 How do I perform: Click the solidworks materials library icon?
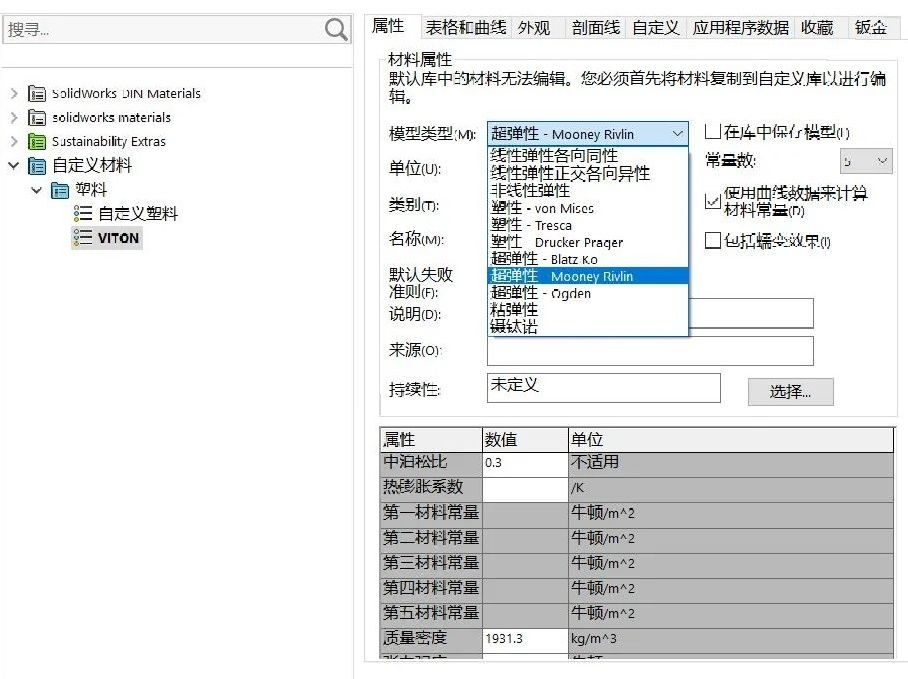[x=37, y=117]
